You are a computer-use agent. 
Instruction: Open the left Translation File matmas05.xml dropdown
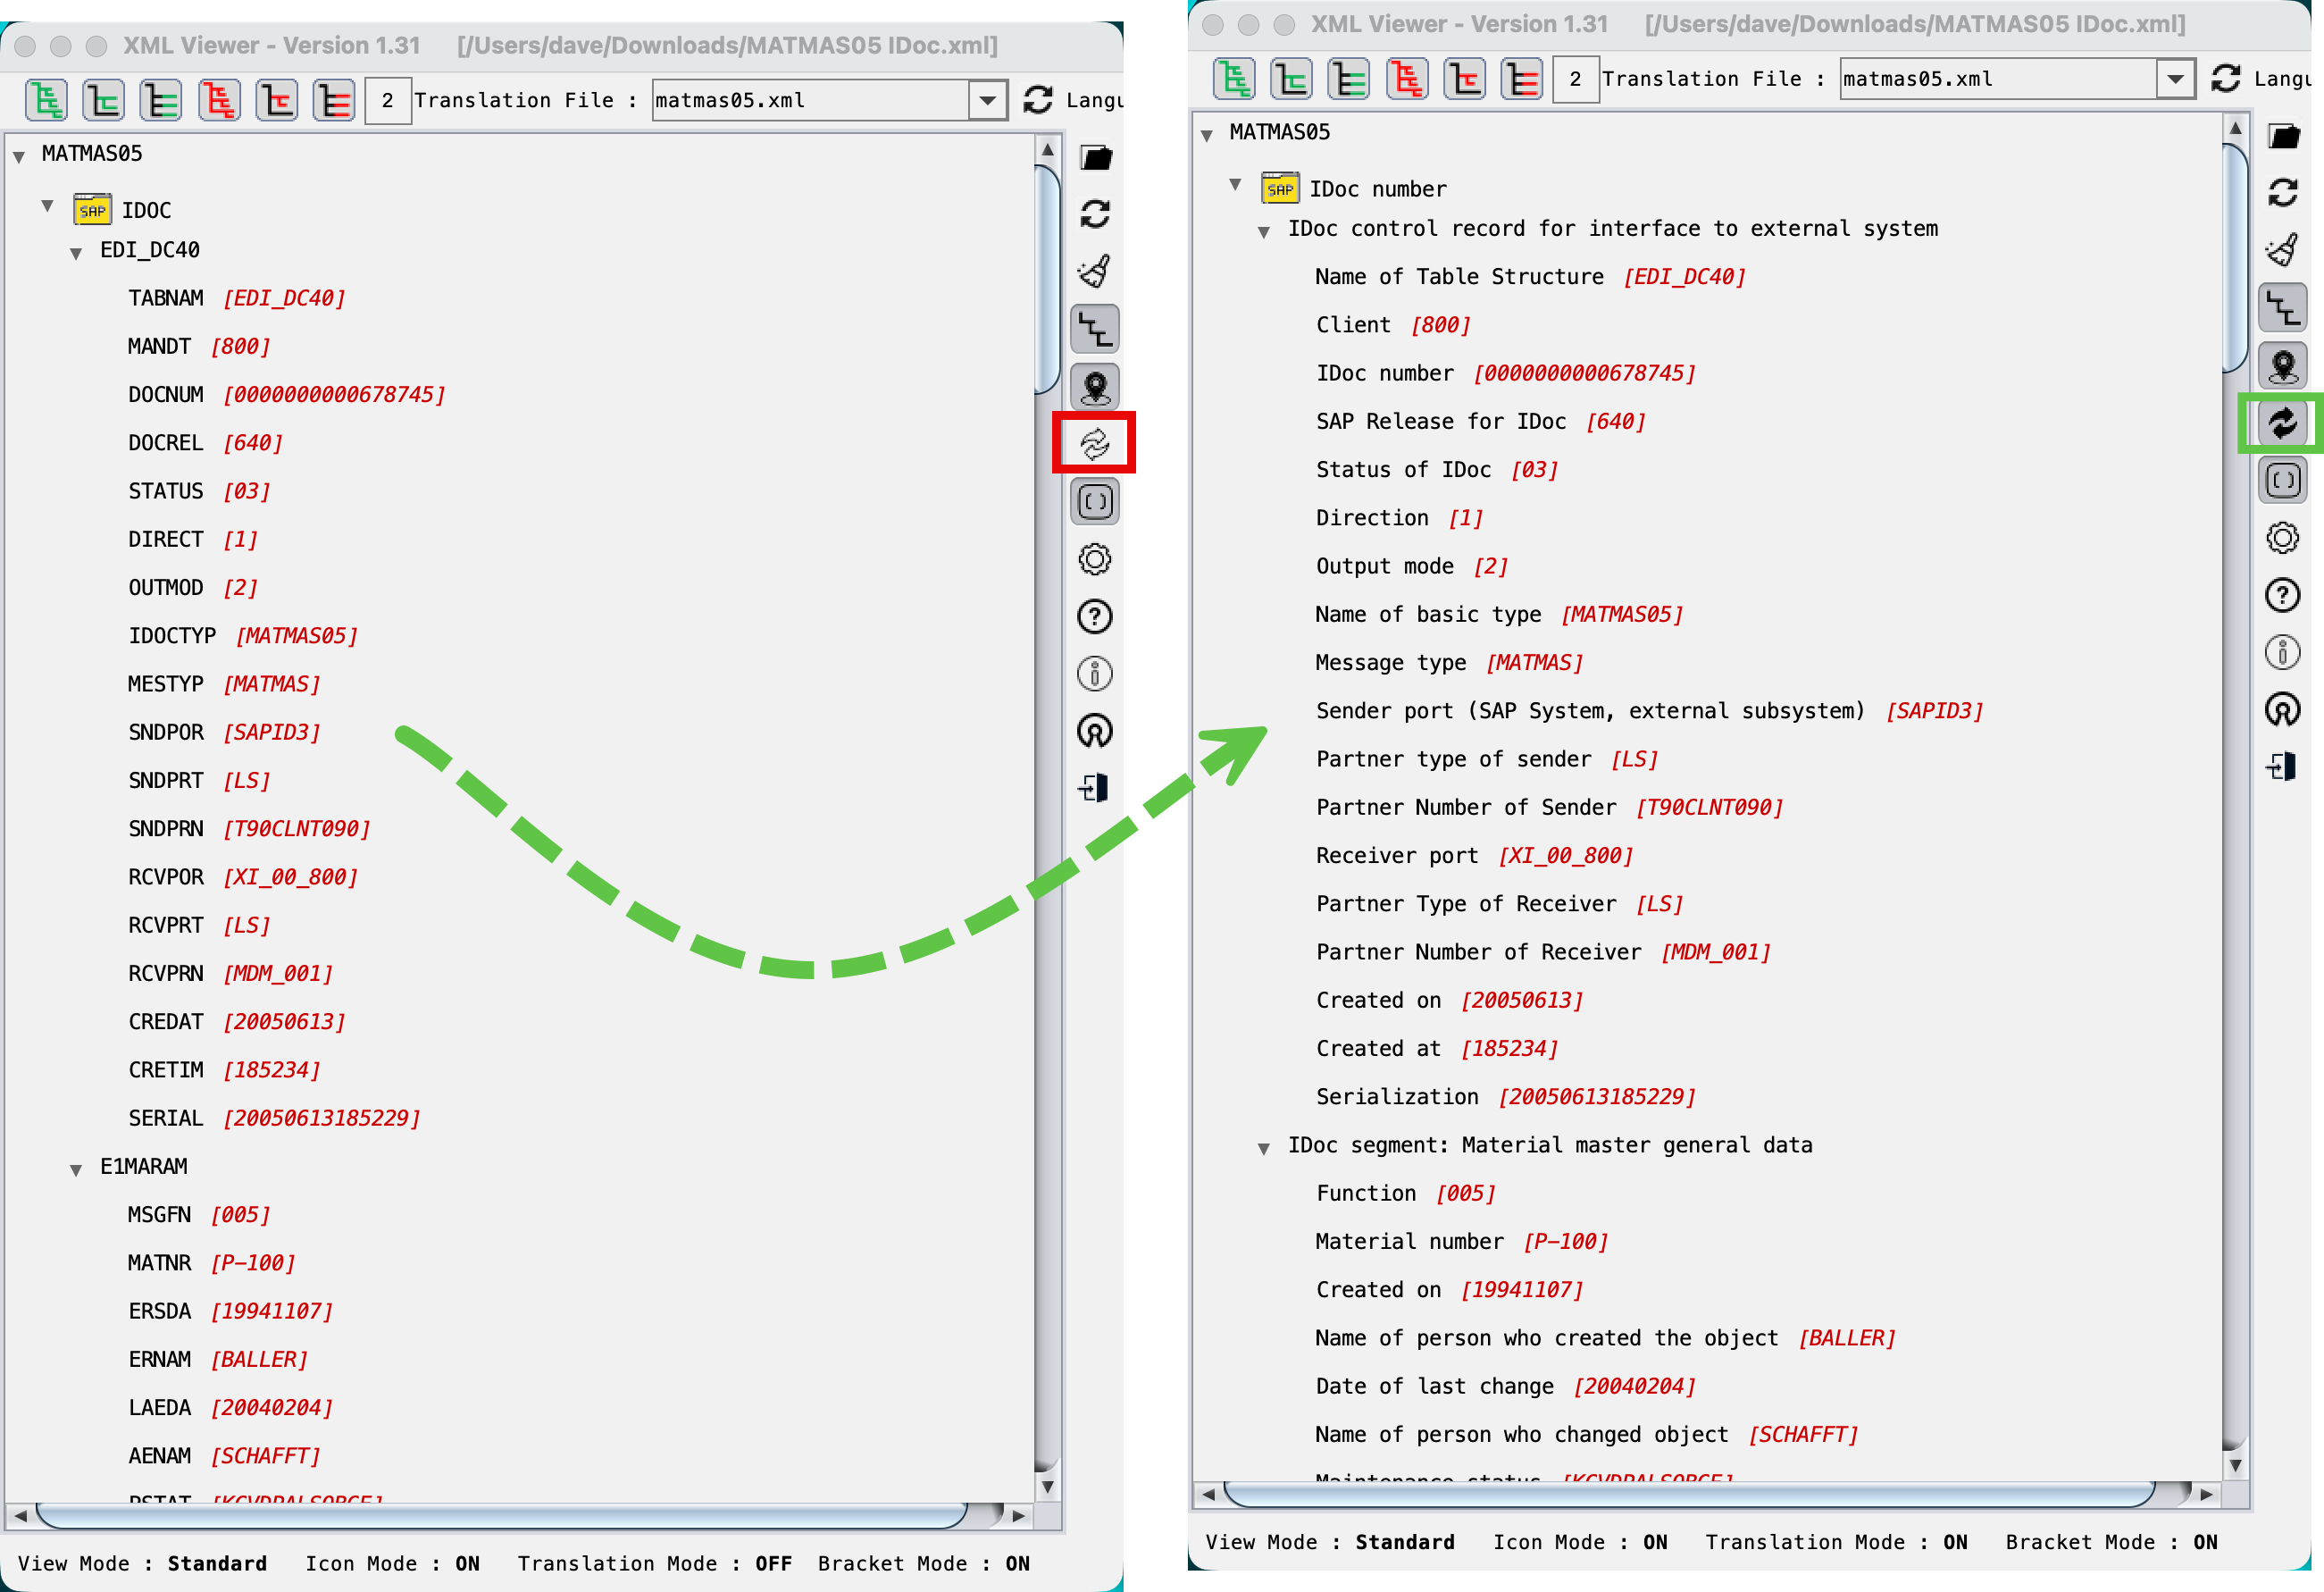[x=987, y=101]
